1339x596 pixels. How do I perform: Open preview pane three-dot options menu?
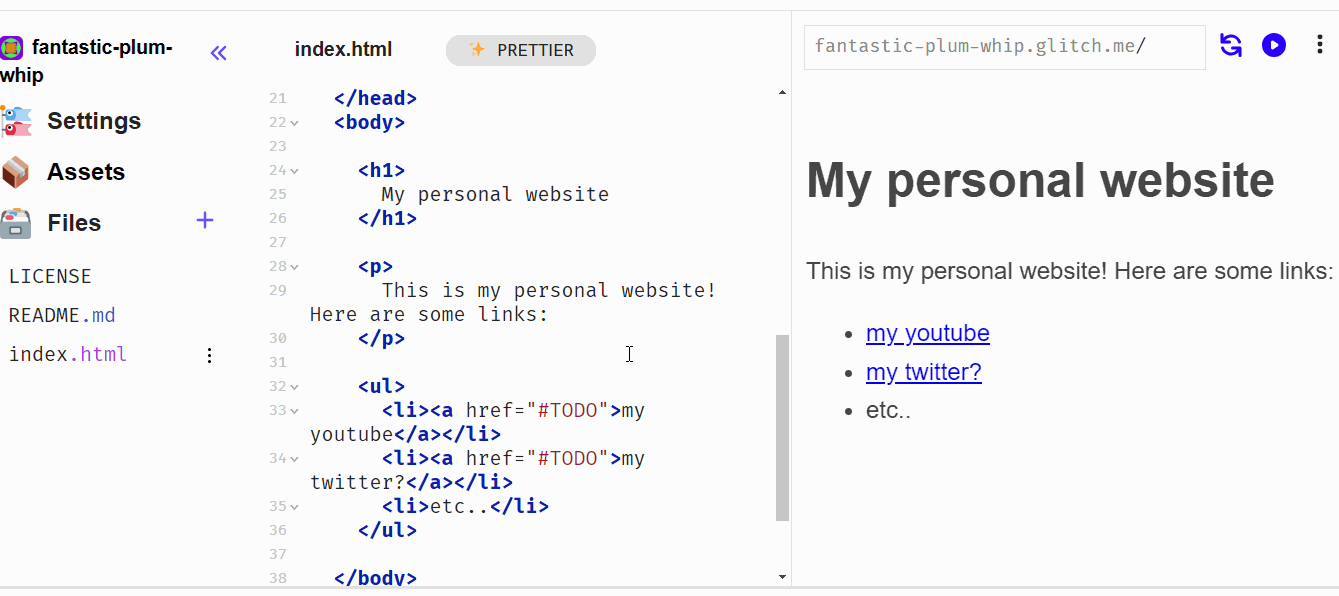1320,45
